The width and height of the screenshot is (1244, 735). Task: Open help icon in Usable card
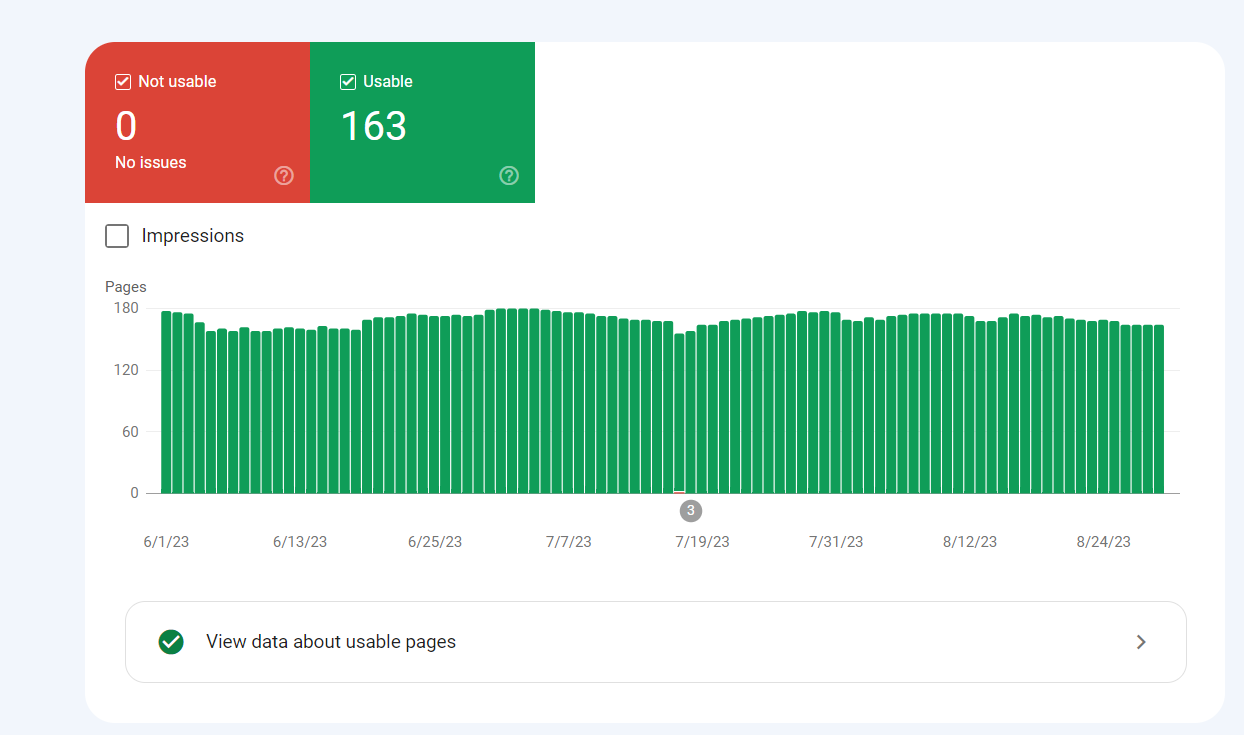point(509,176)
